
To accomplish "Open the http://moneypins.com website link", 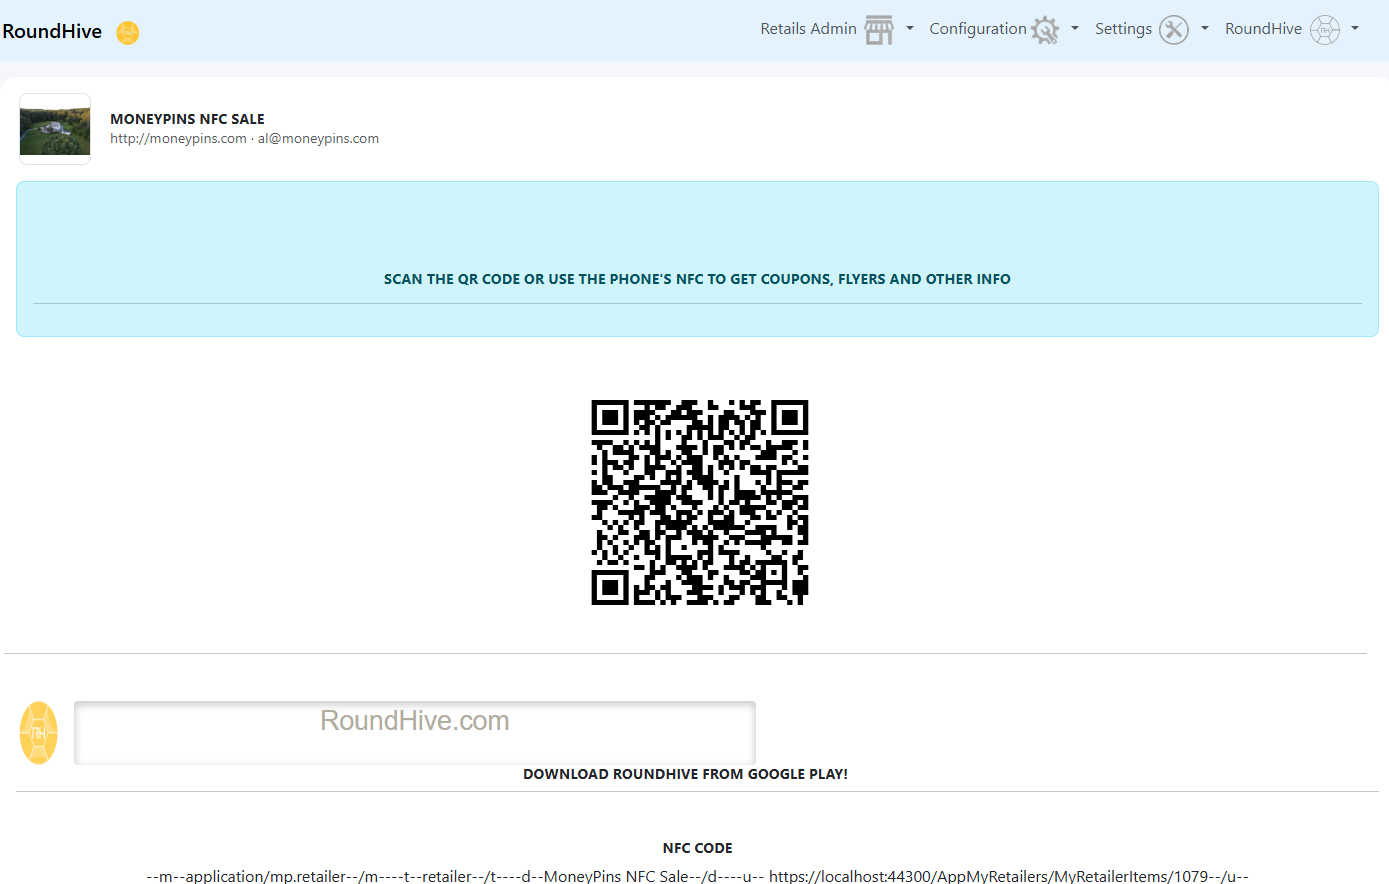I will click(178, 139).
